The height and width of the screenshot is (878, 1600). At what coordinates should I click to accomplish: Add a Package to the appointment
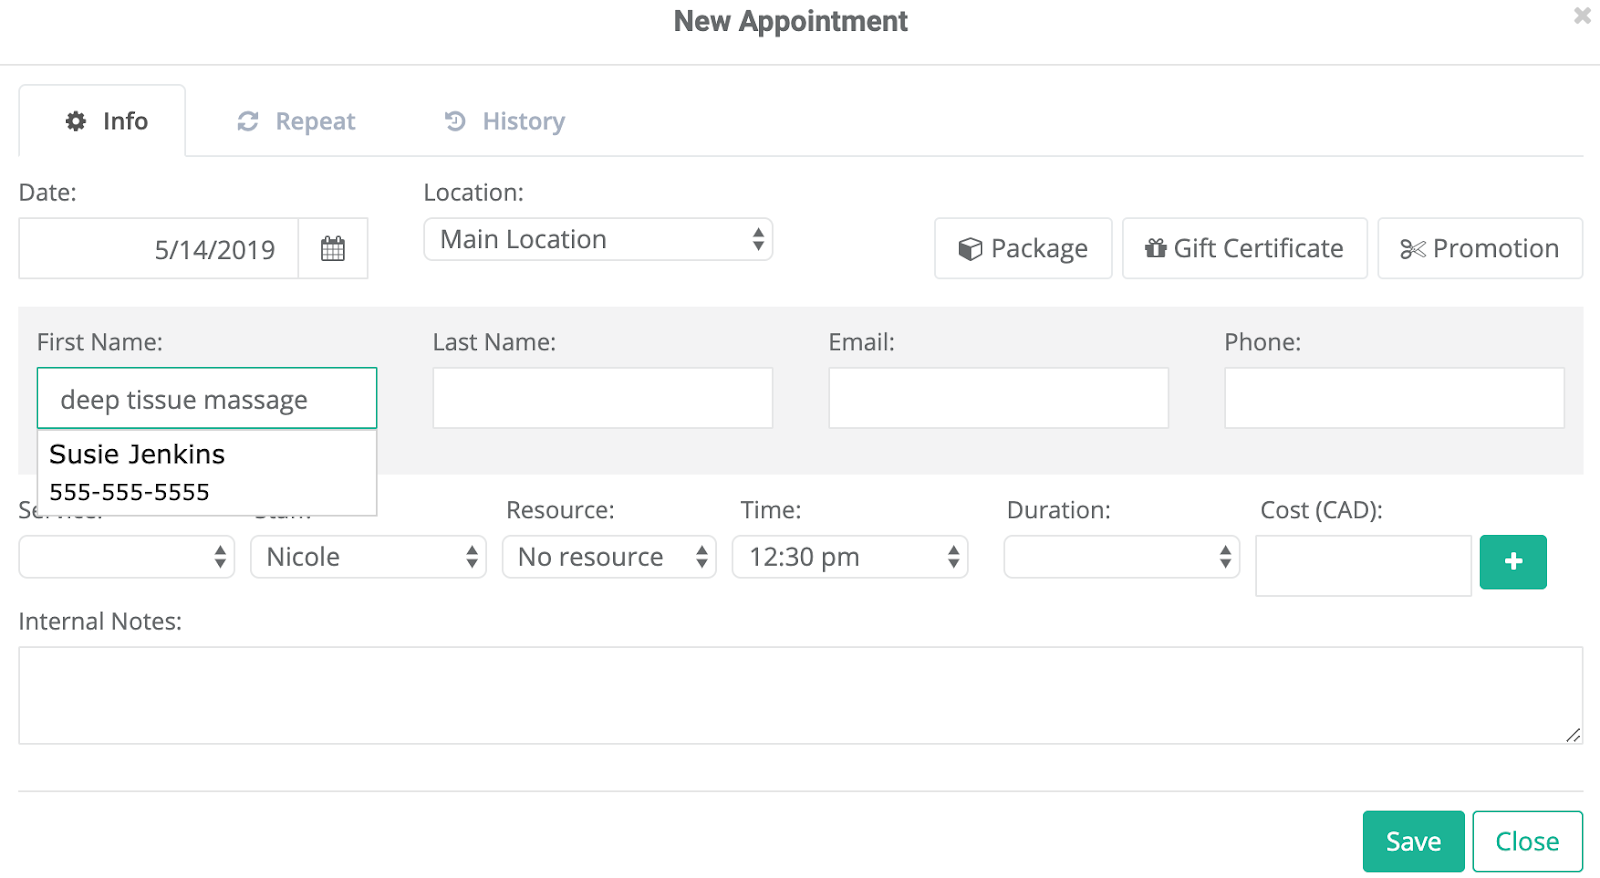(x=1023, y=249)
